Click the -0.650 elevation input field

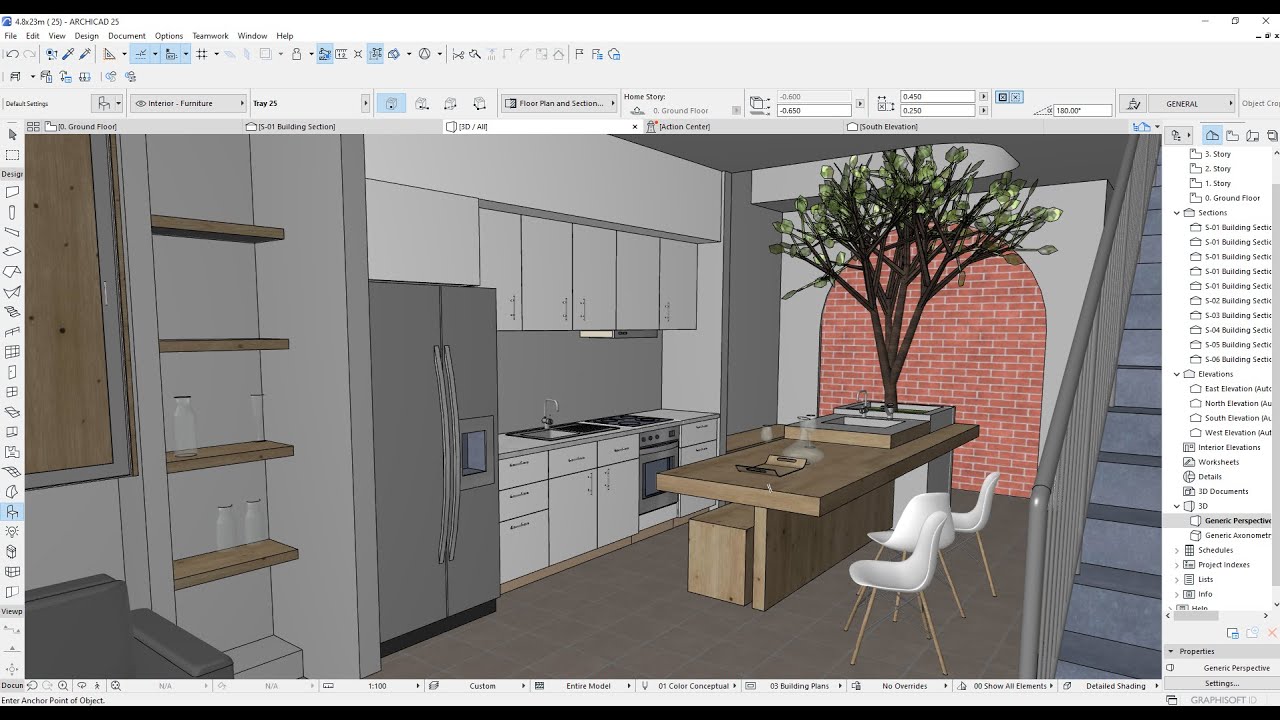(x=815, y=110)
